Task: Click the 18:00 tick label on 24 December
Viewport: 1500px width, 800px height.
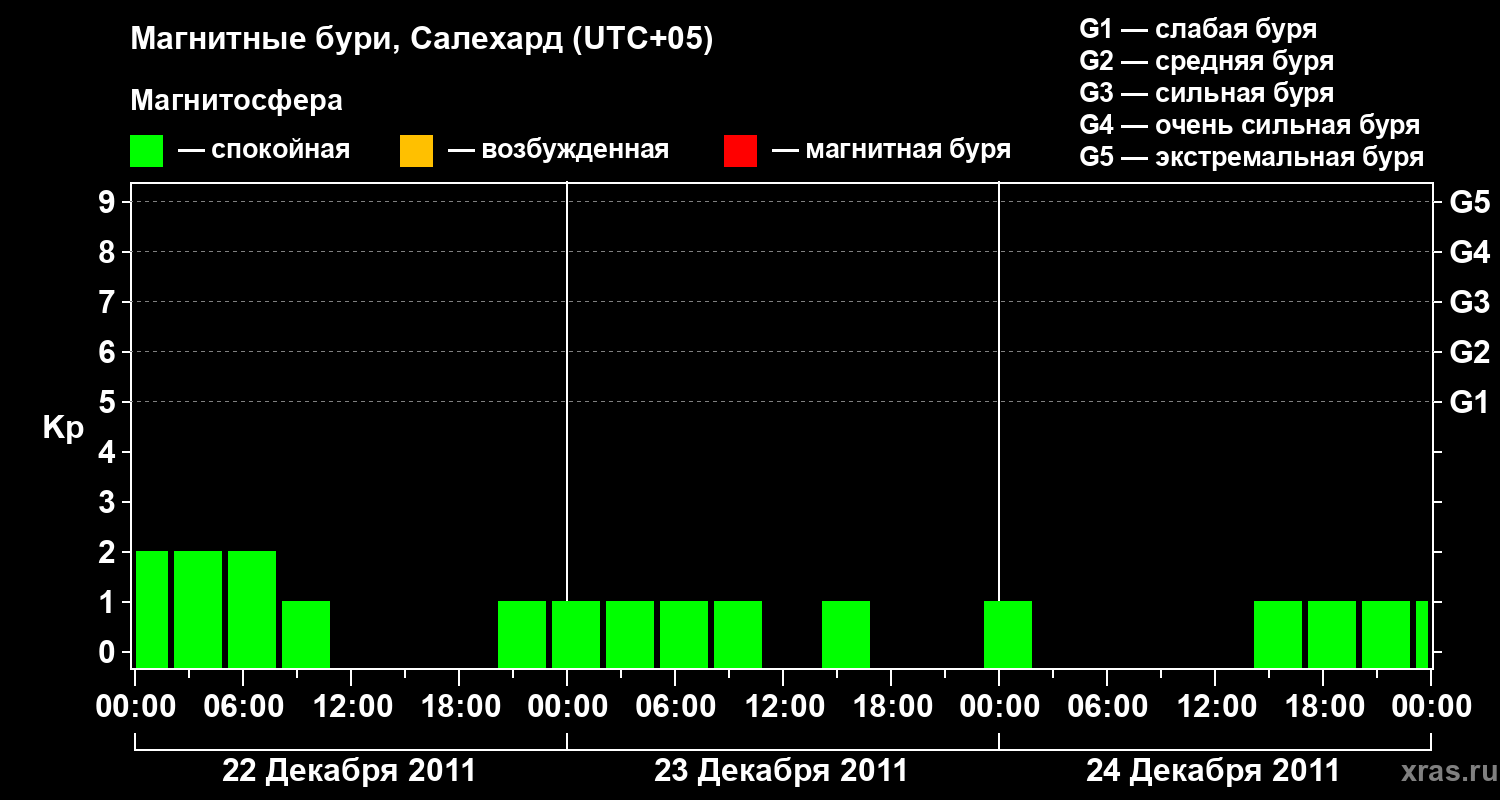Action: [1323, 706]
